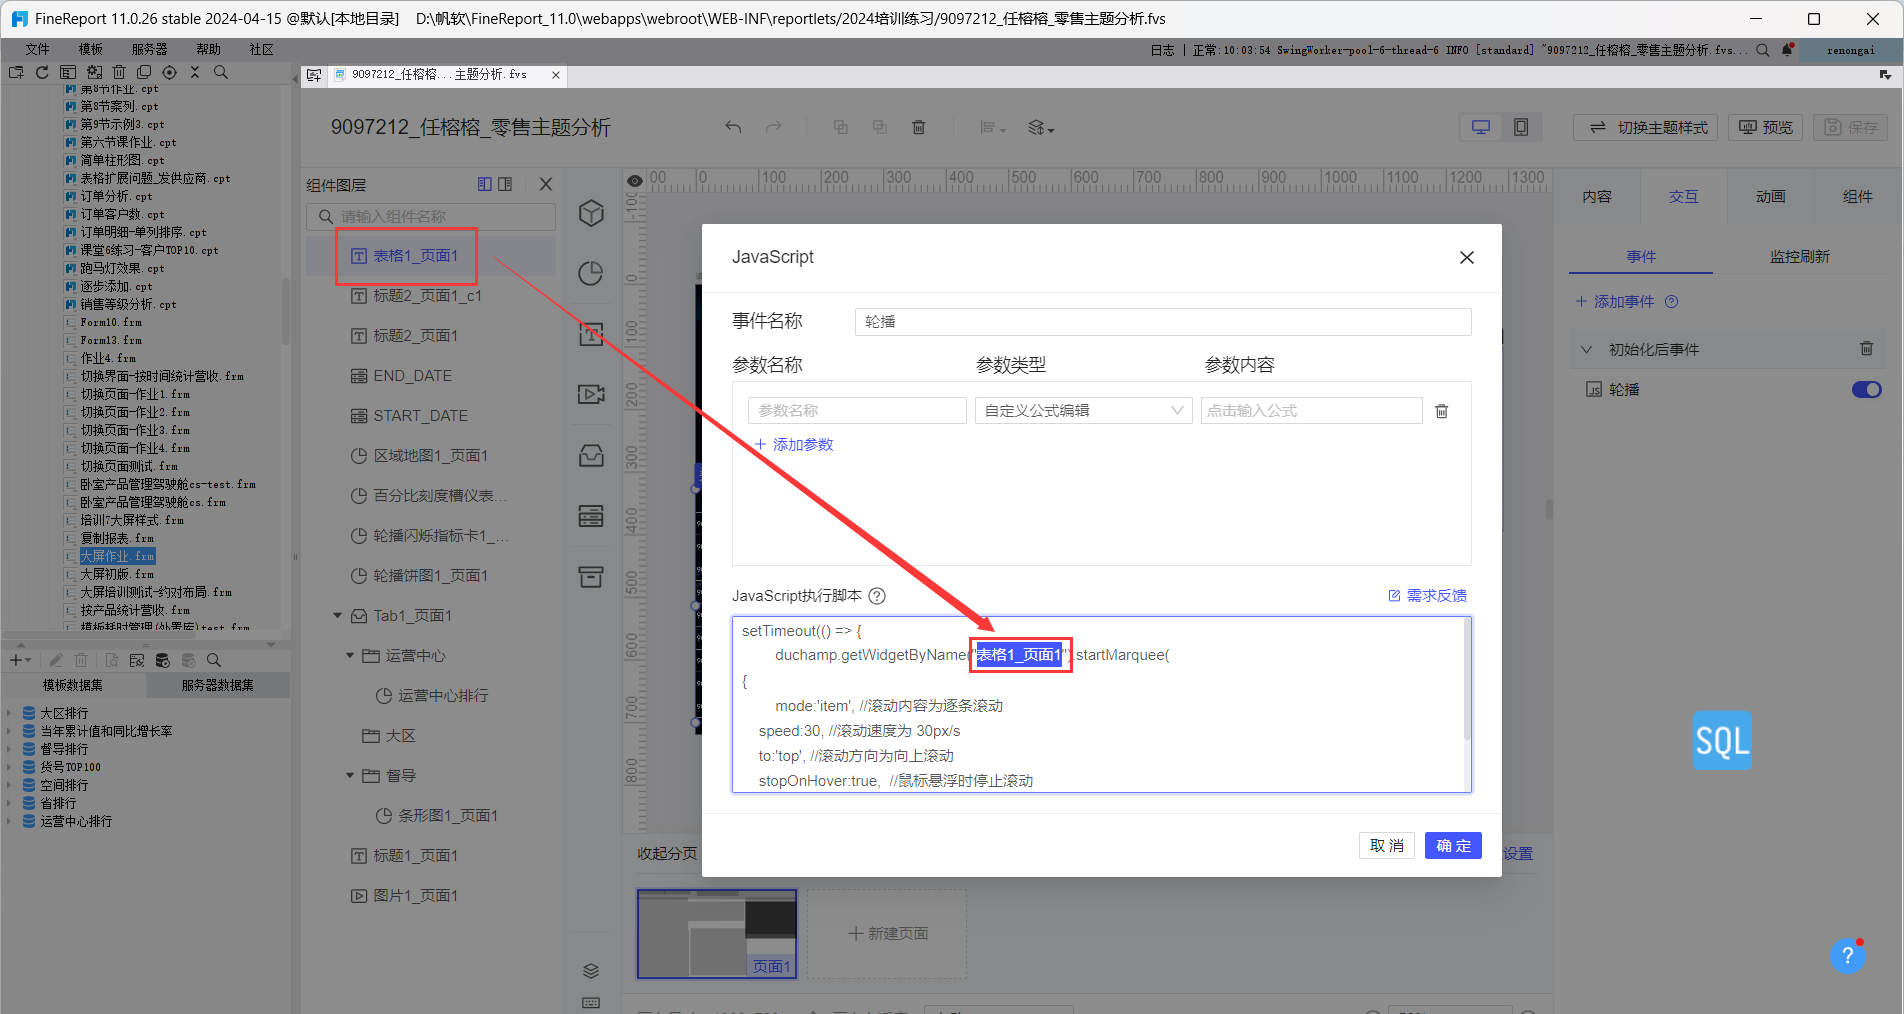1904x1014 pixels.
Task: Collapse the 督导 layer folder
Action: tap(350, 776)
